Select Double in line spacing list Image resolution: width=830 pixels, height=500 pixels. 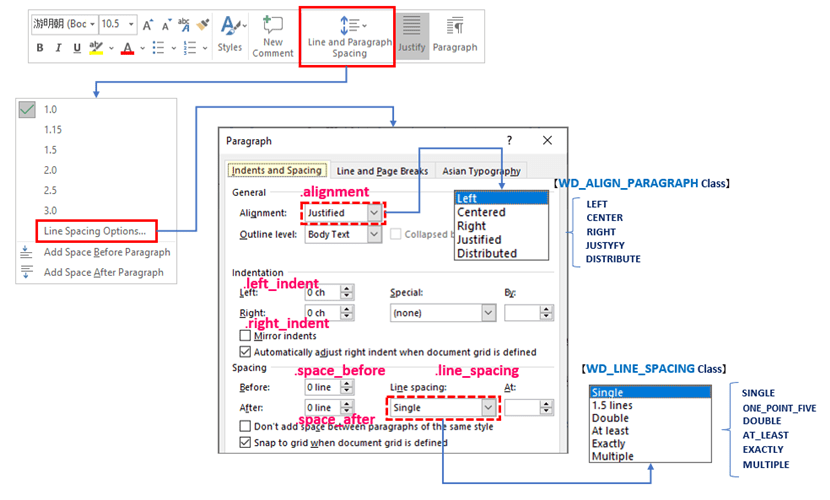click(650, 417)
